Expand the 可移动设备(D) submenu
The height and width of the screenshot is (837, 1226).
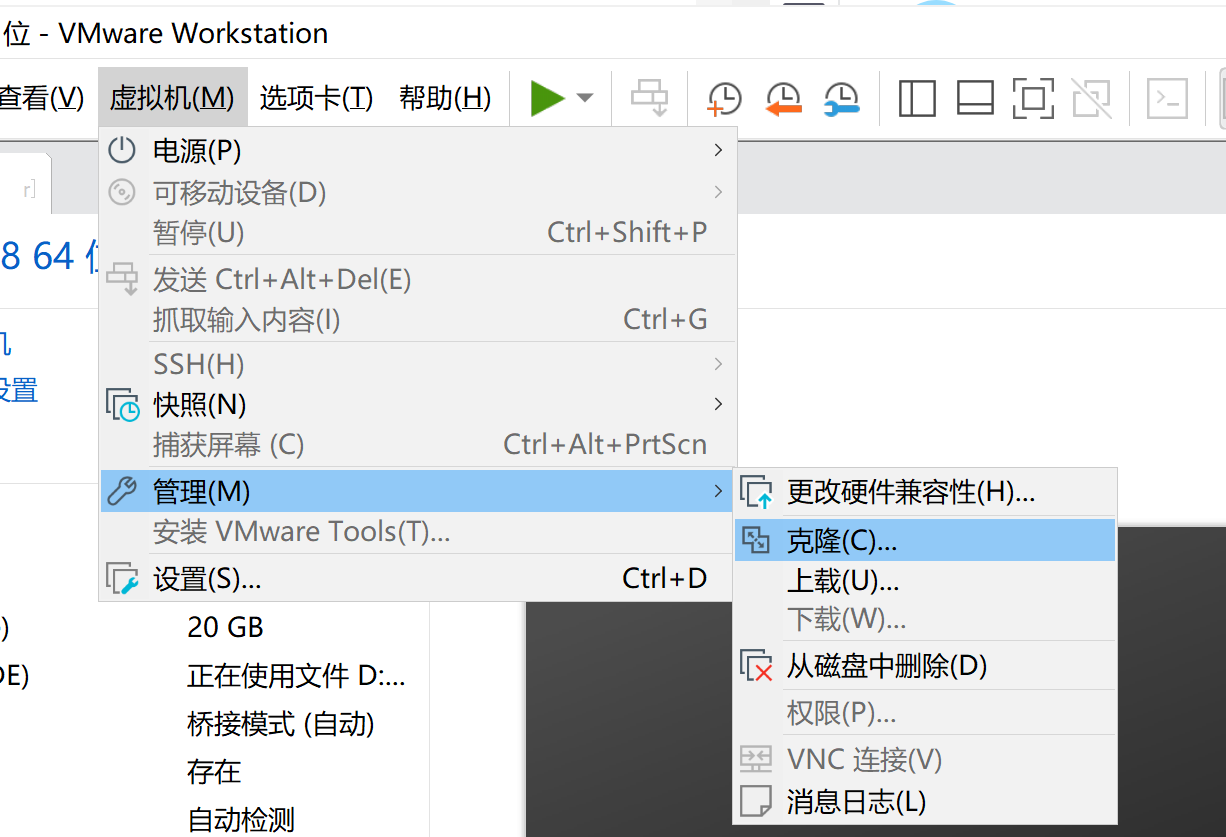(417, 192)
